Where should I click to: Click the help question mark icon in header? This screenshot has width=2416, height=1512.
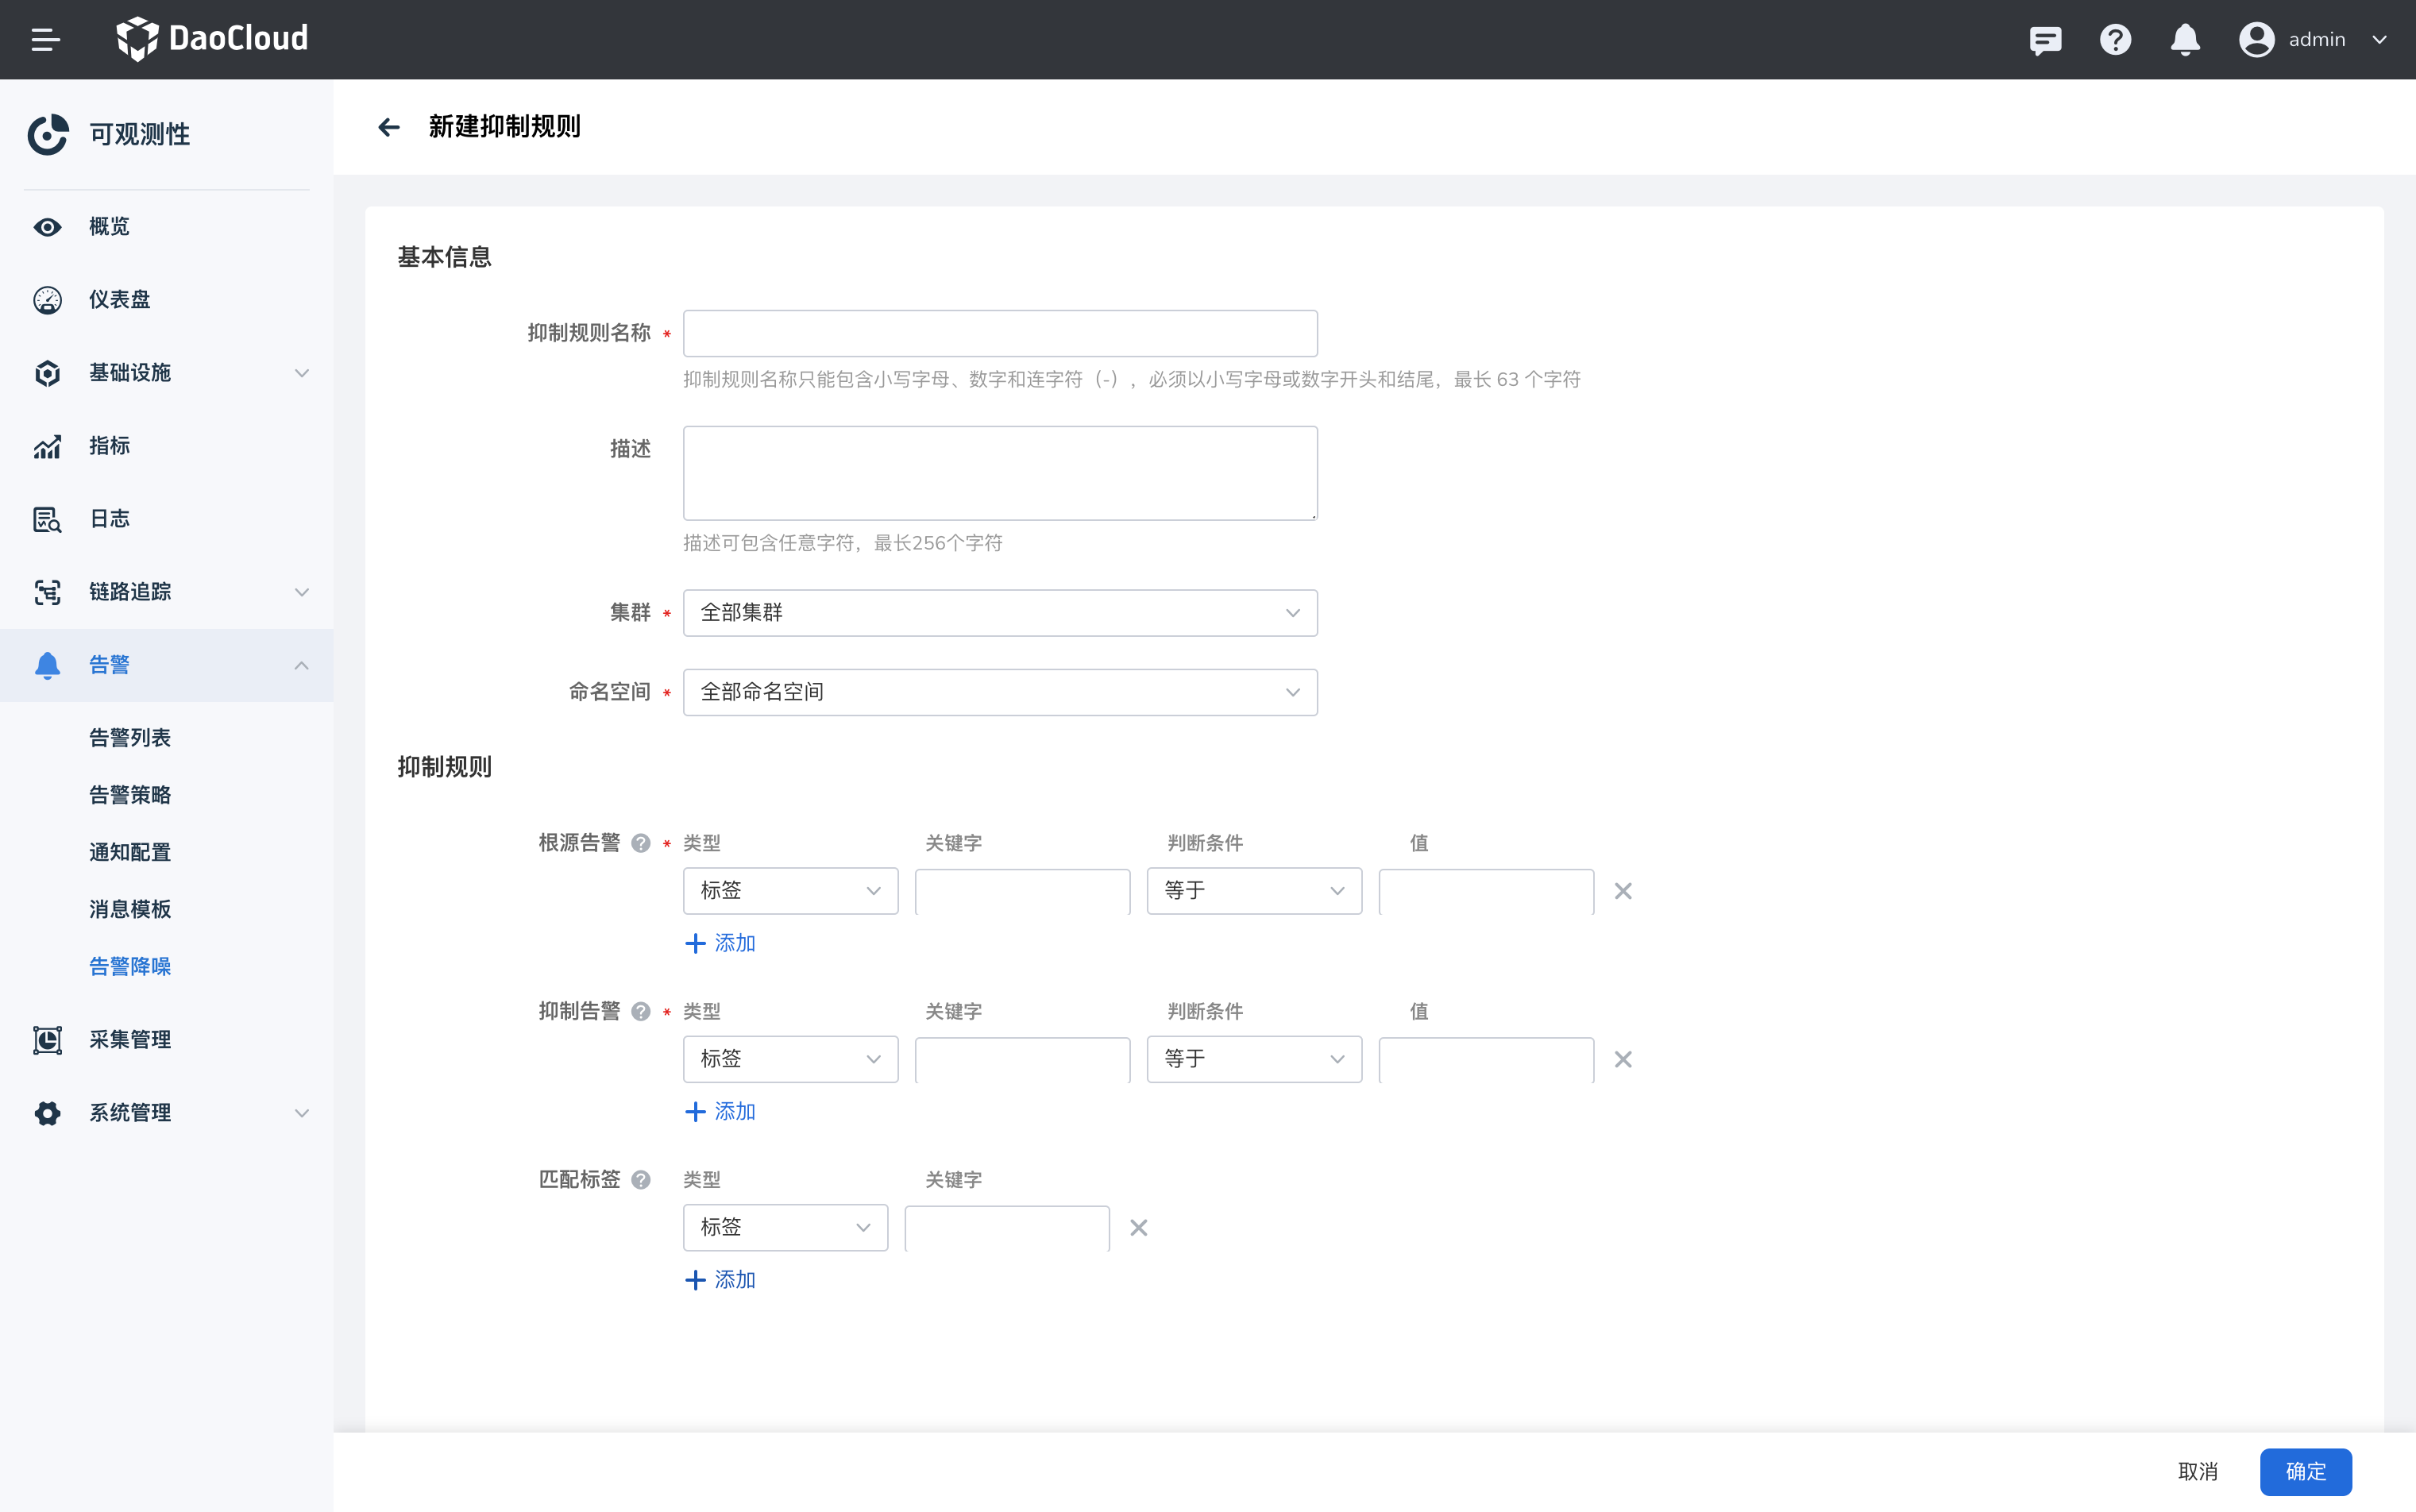coord(2115,40)
